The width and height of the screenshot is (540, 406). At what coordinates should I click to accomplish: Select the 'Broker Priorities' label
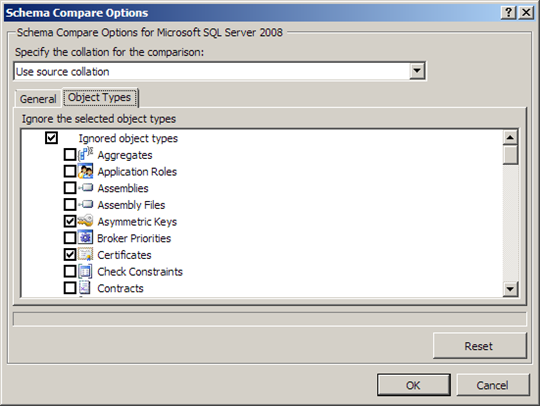coord(134,238)
